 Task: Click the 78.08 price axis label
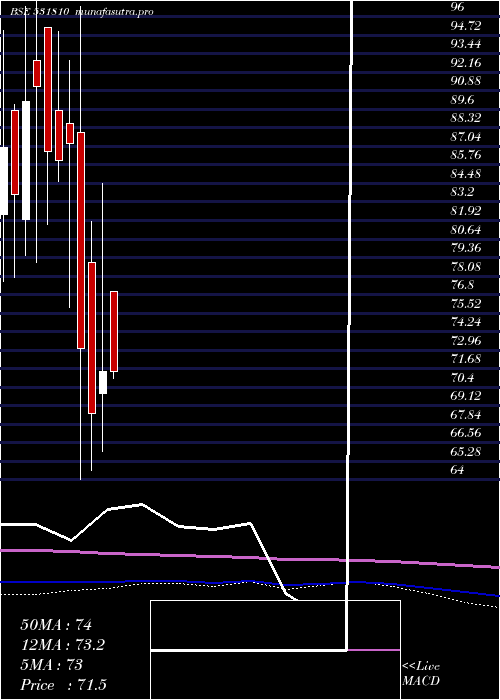[x=466, y=267]
